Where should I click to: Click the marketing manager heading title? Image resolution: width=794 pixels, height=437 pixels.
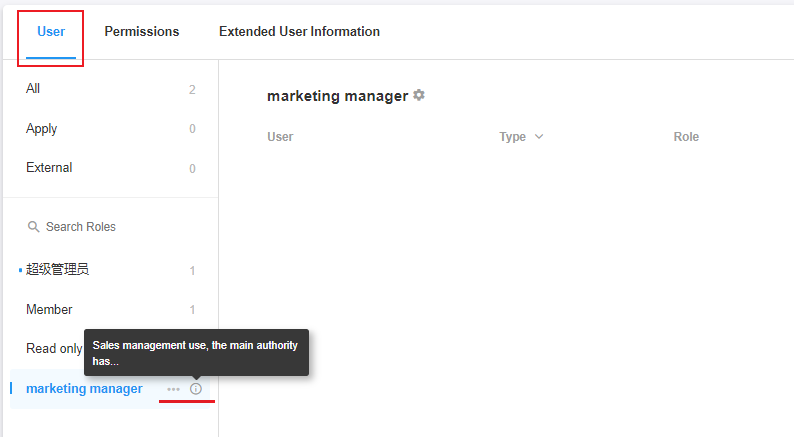[x=337, y=96]
